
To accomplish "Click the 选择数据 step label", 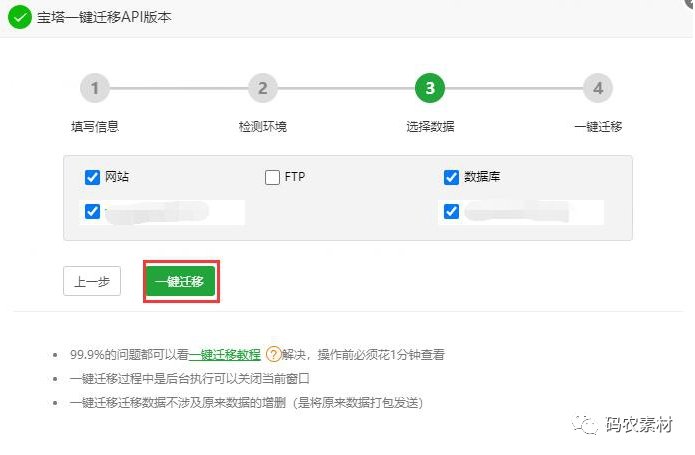I will pyautogui.click(x=430, y=127).
